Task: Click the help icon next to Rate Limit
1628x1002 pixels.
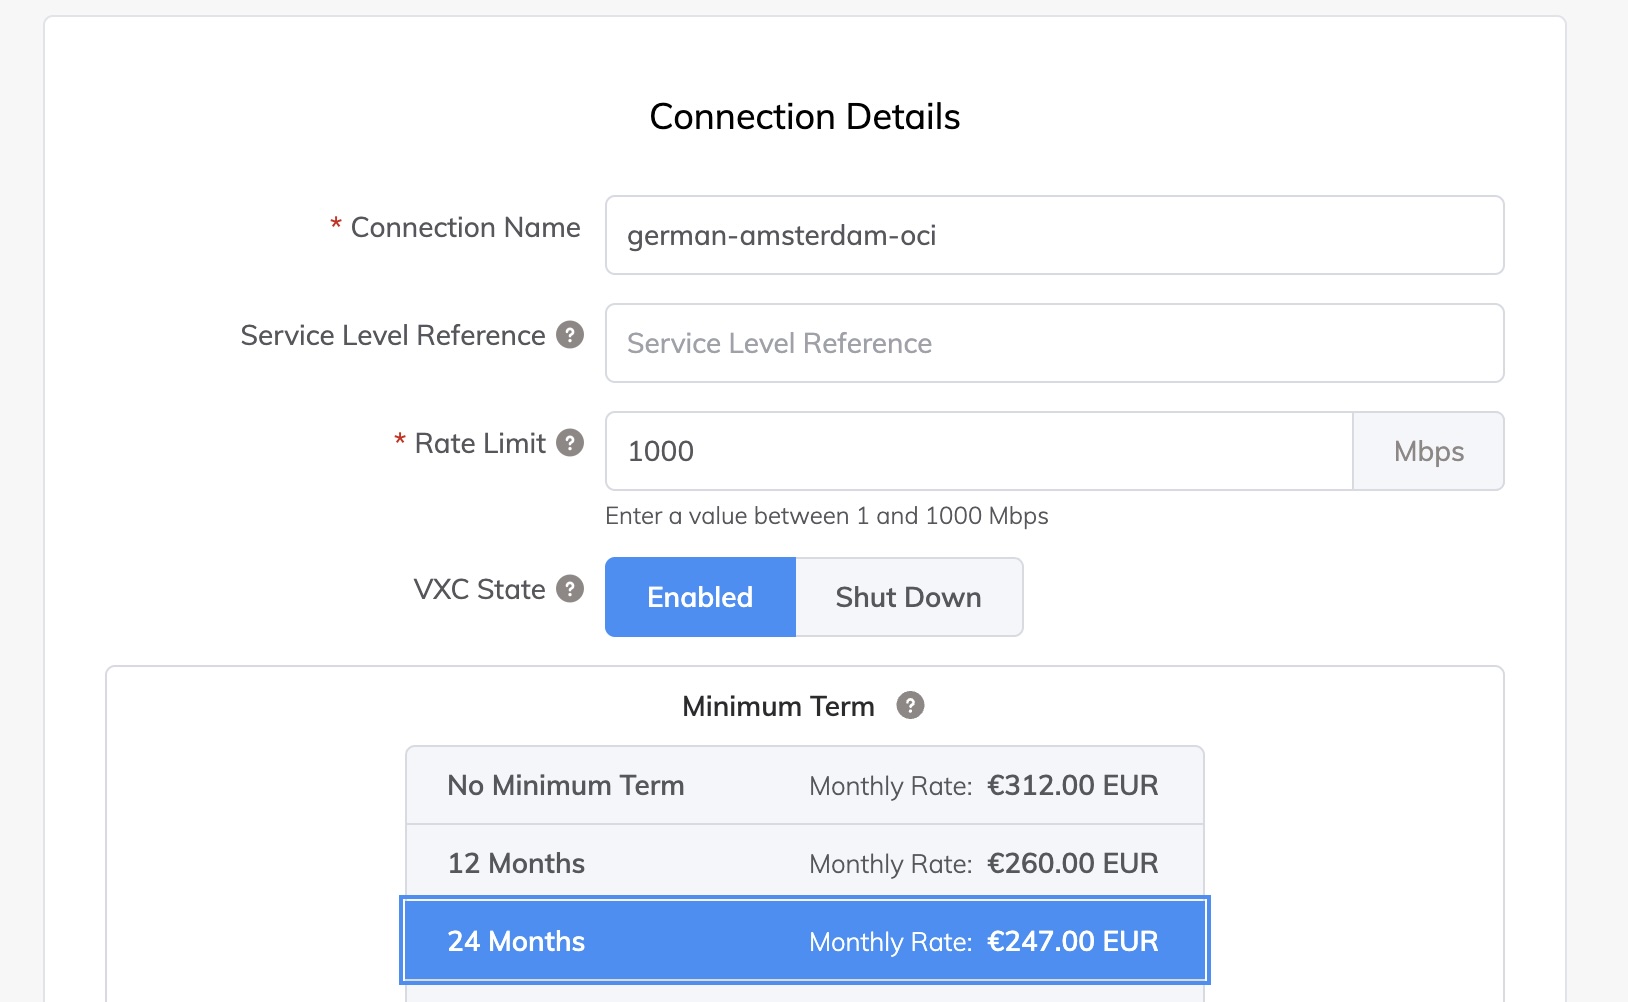Action: point(569,441)
